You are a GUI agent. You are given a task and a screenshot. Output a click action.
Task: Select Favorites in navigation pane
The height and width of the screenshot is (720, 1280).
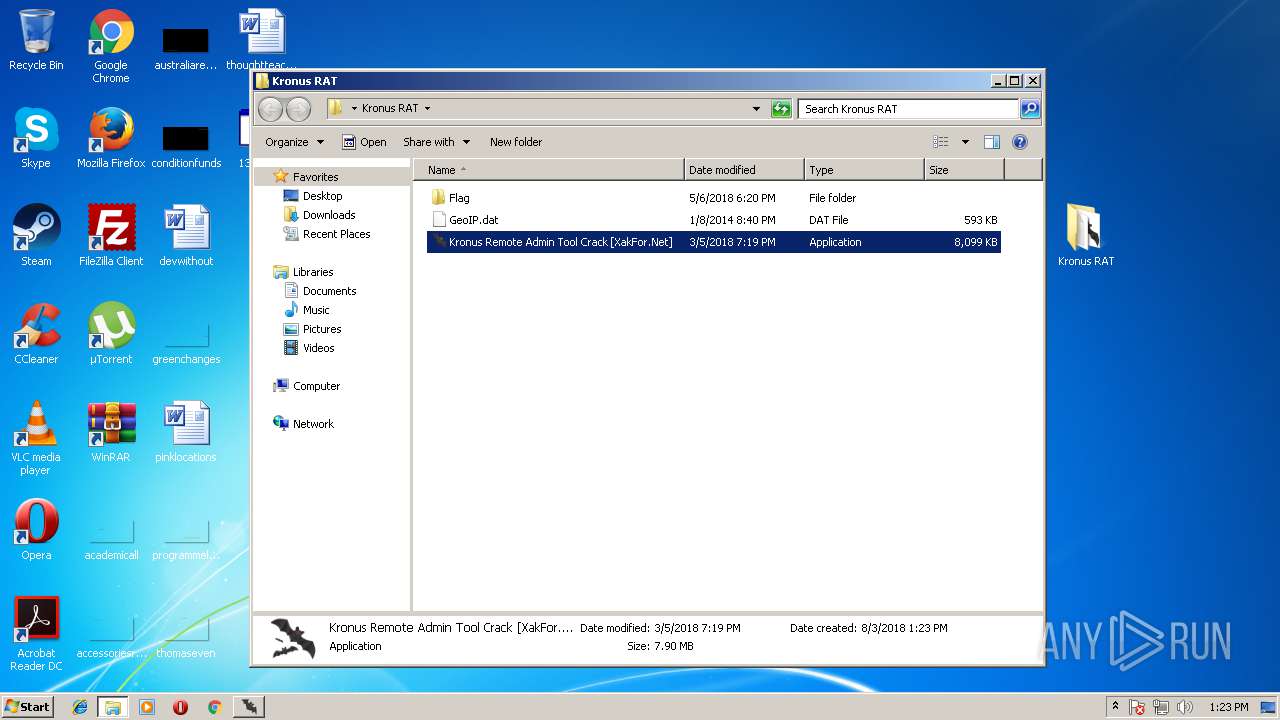(x=315, y=177)
